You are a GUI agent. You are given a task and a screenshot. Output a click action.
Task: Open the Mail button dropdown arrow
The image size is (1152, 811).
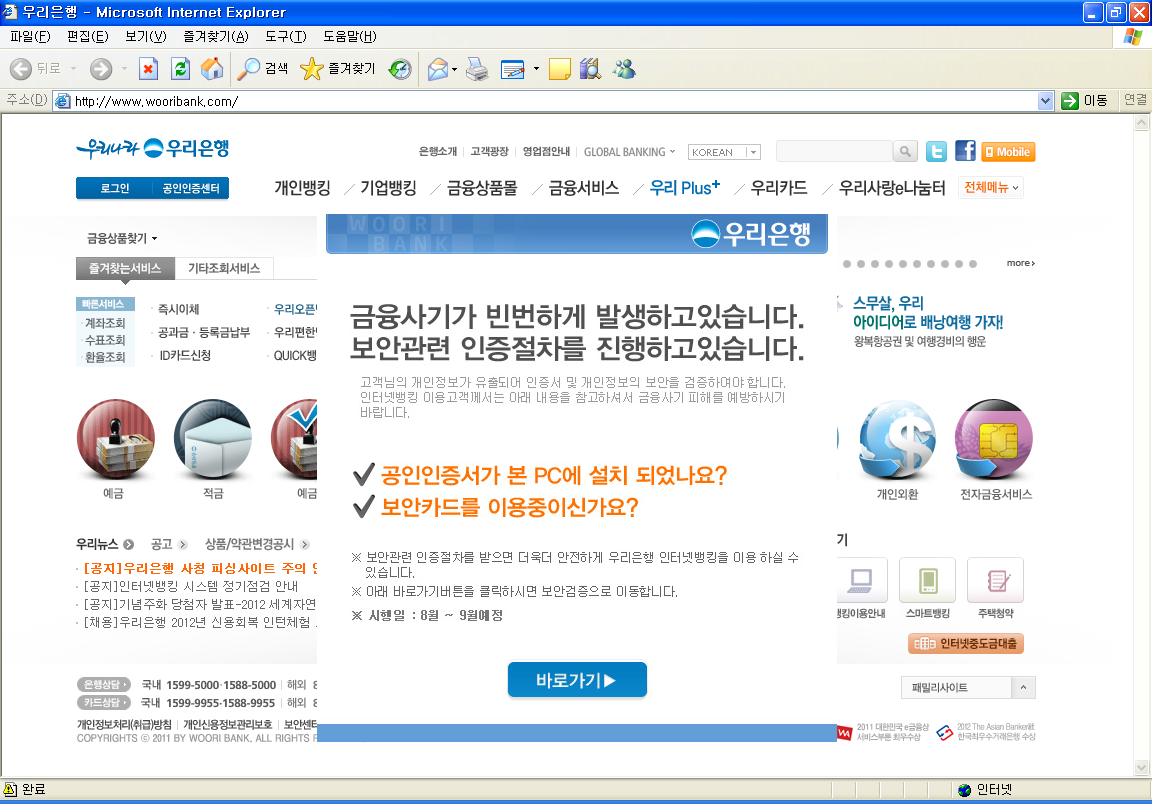pyautogui.click(x=455, y=69)
